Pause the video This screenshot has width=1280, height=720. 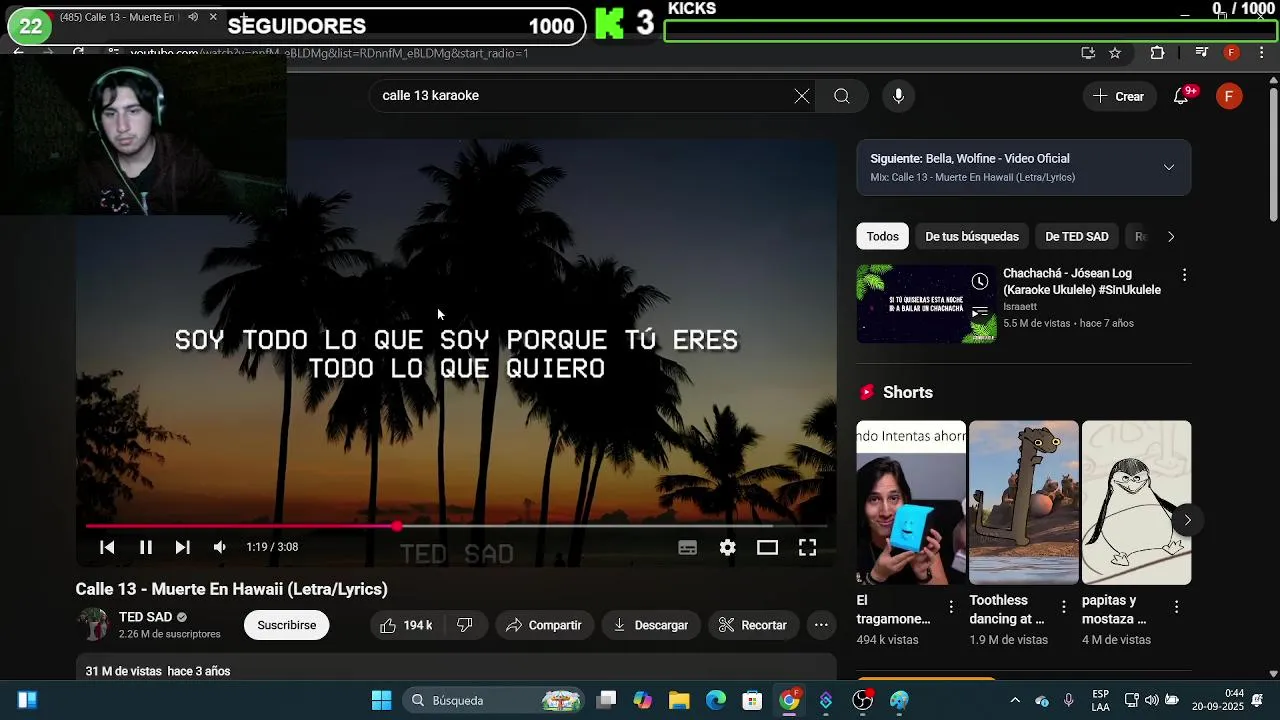(x=145, y=547)
